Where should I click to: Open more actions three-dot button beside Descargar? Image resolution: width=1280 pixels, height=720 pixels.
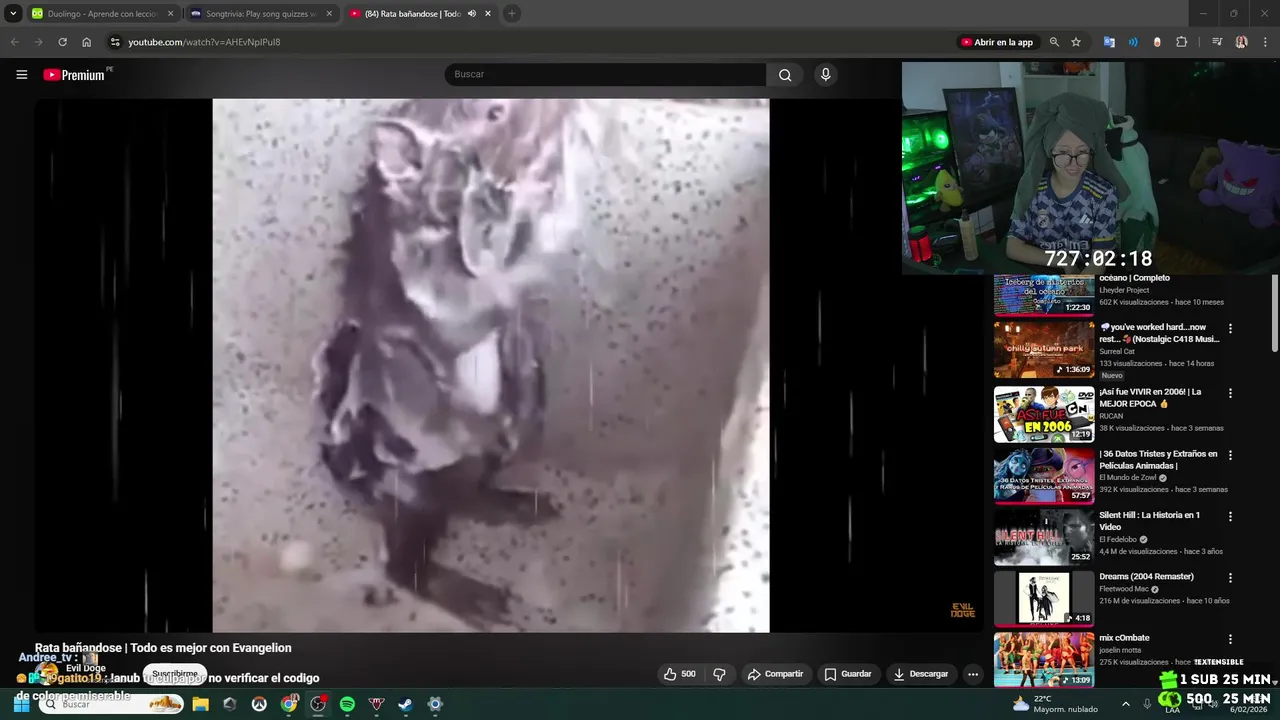pyautogui.click(x=972, y=674)
